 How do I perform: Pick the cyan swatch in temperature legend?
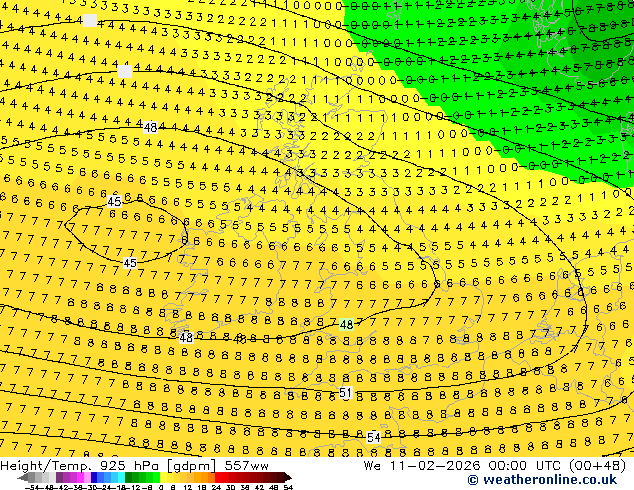coord(121,477)
